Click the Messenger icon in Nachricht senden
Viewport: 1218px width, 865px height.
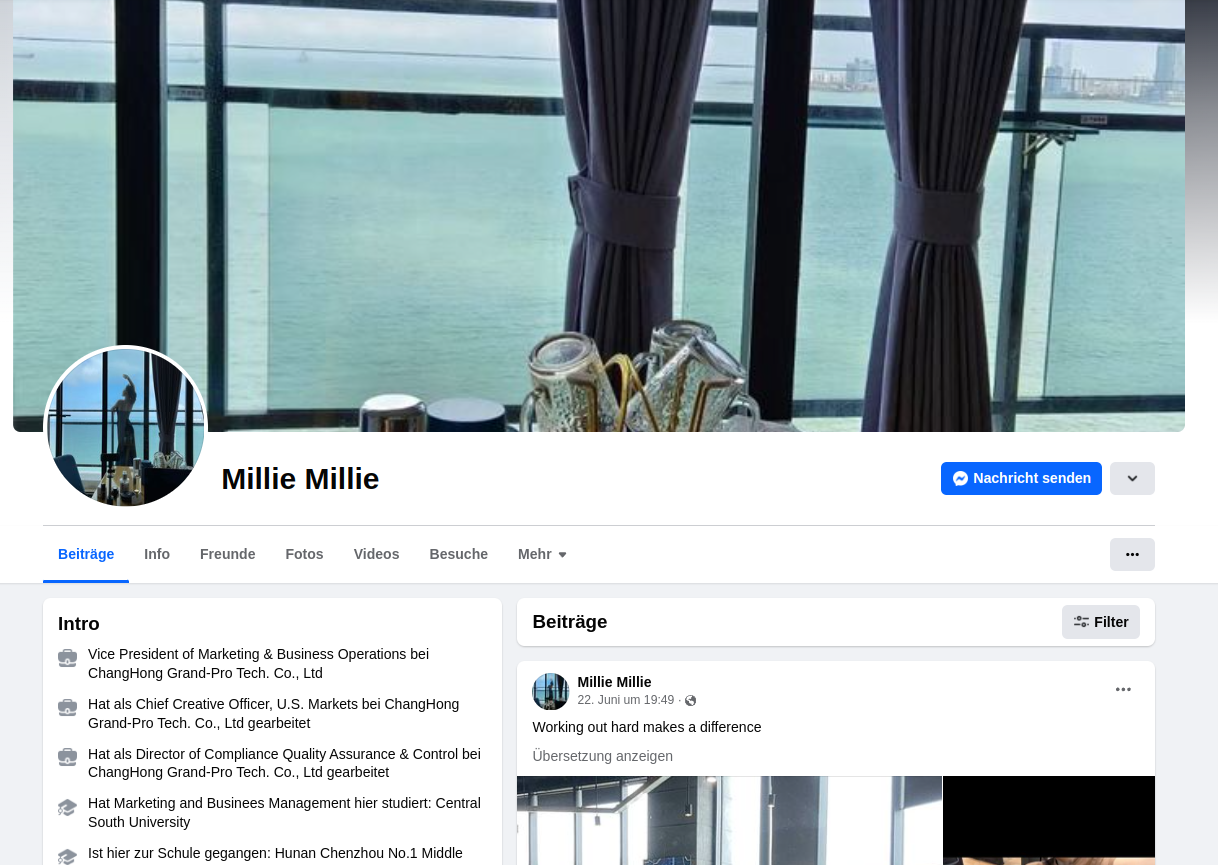pyautogui.click(x=960, y=478)
